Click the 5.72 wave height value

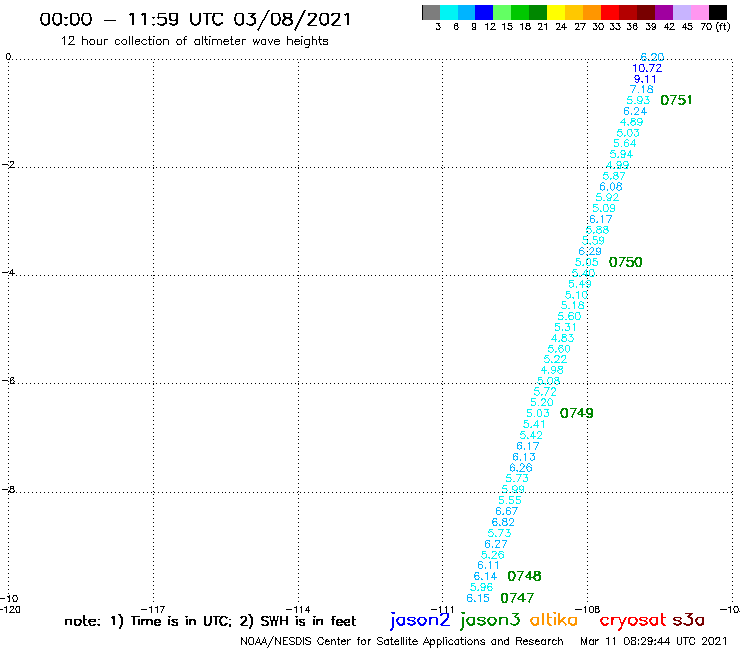[545, 391]
